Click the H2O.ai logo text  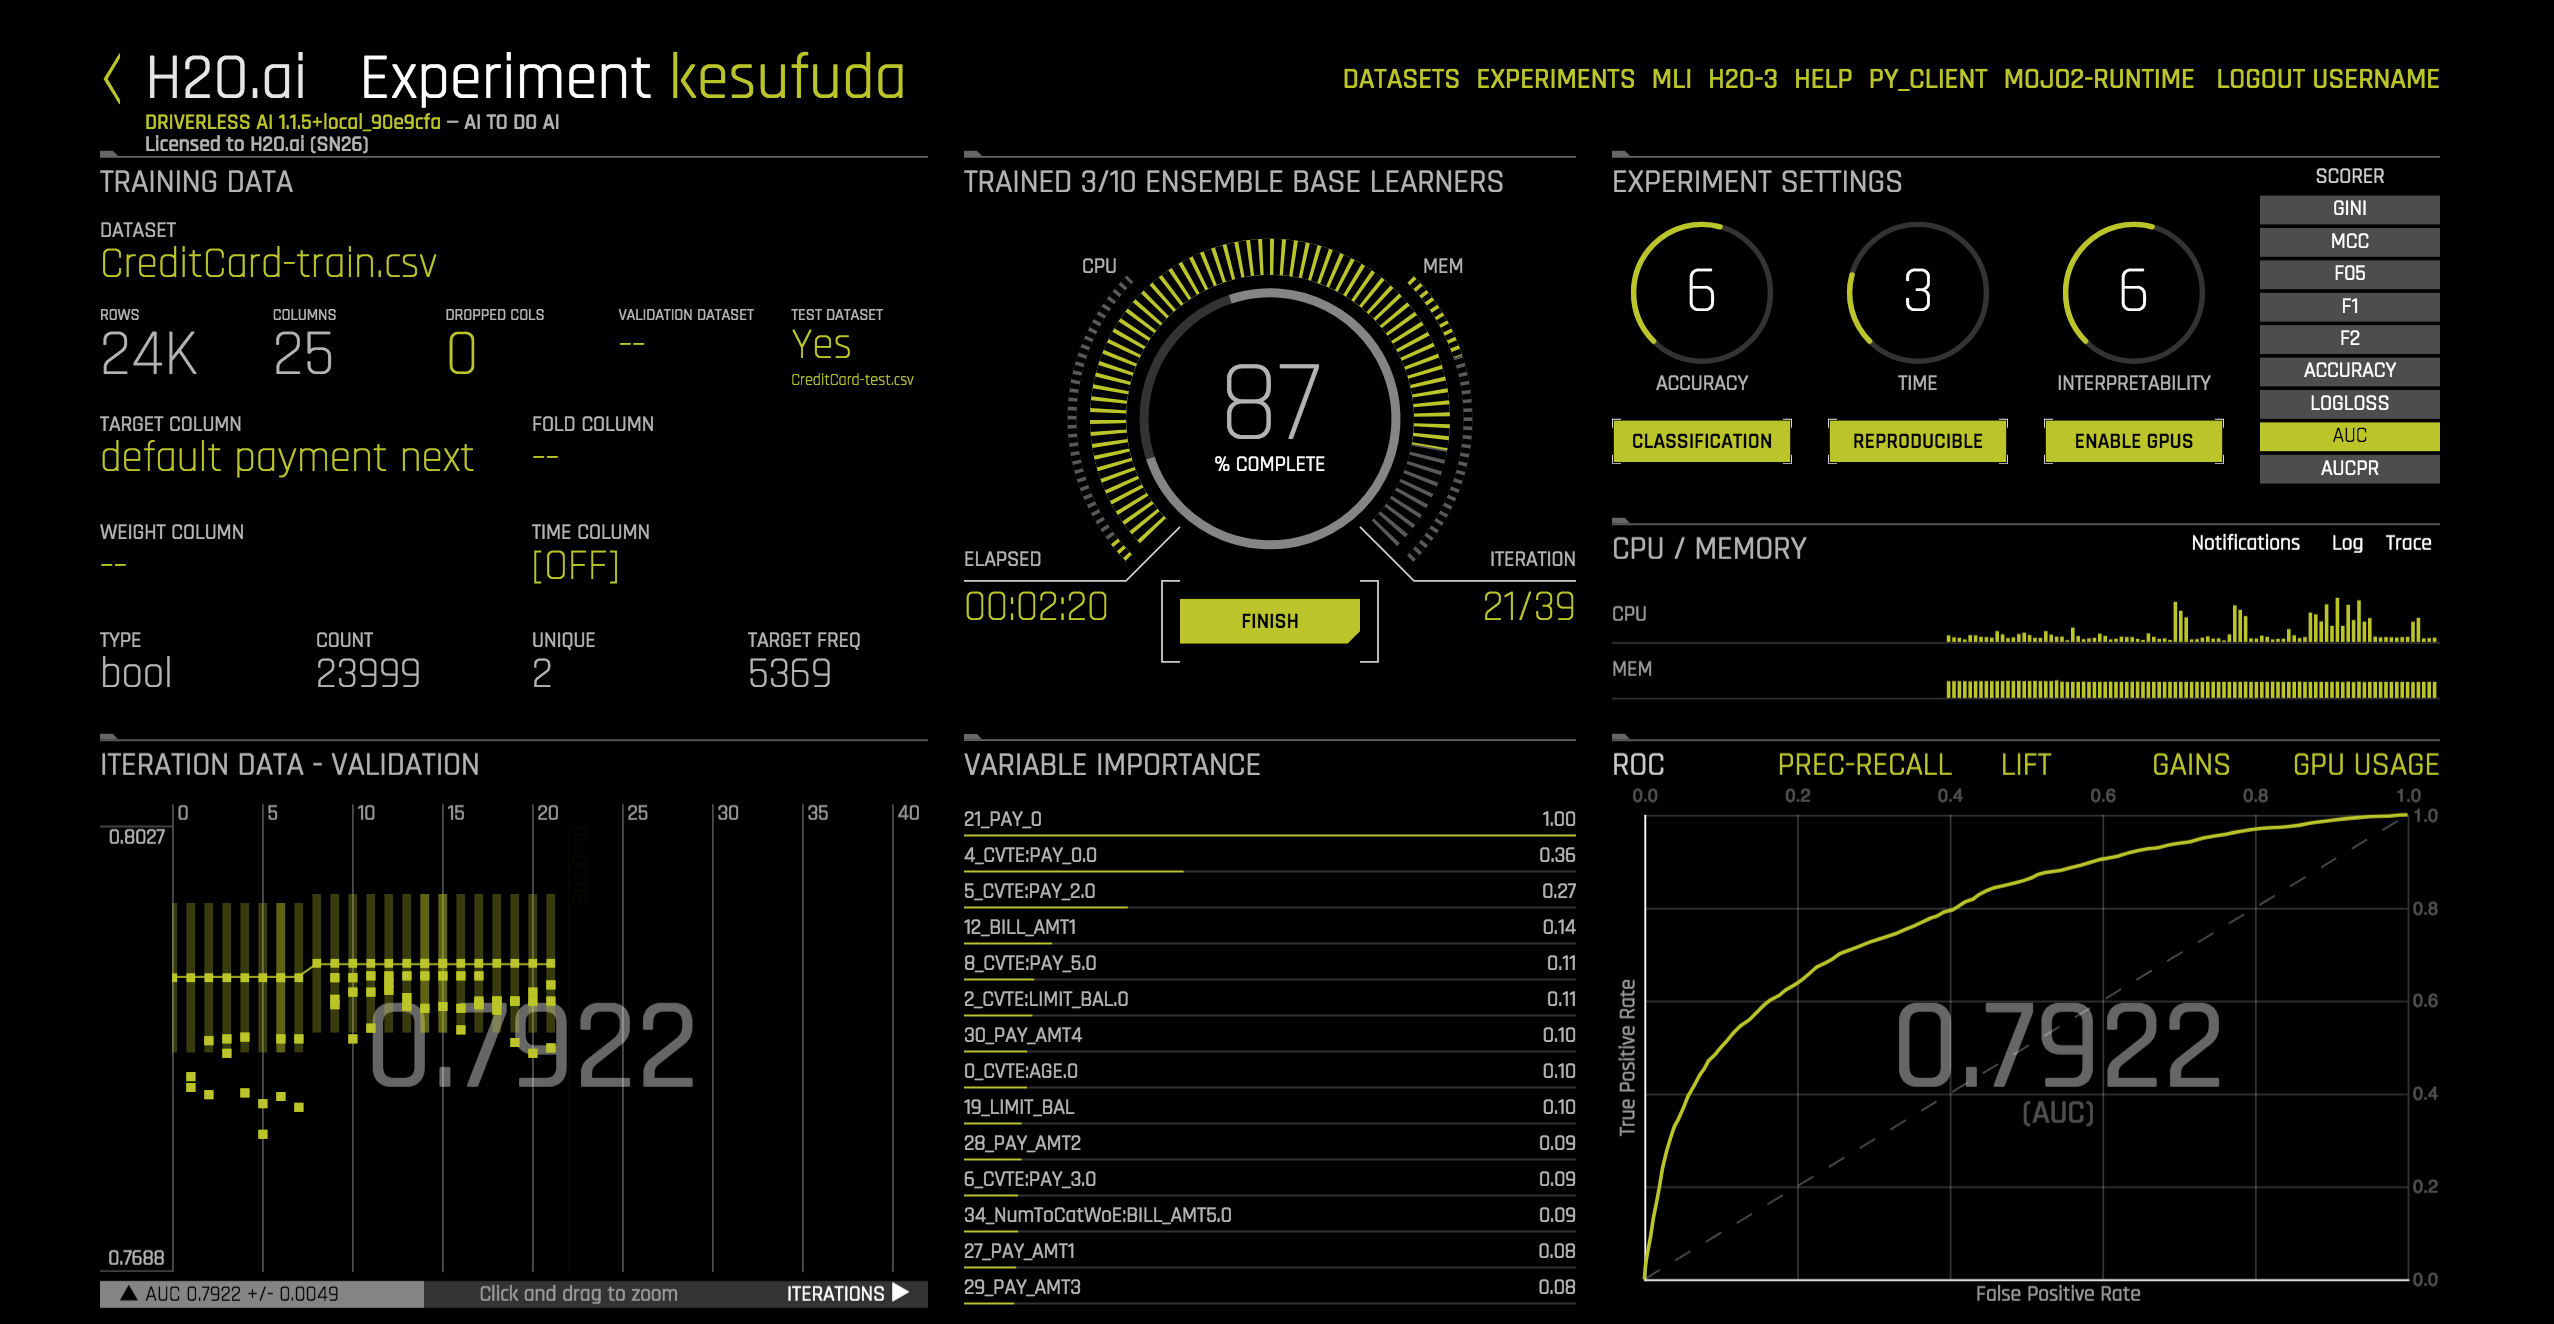point(226,78)
